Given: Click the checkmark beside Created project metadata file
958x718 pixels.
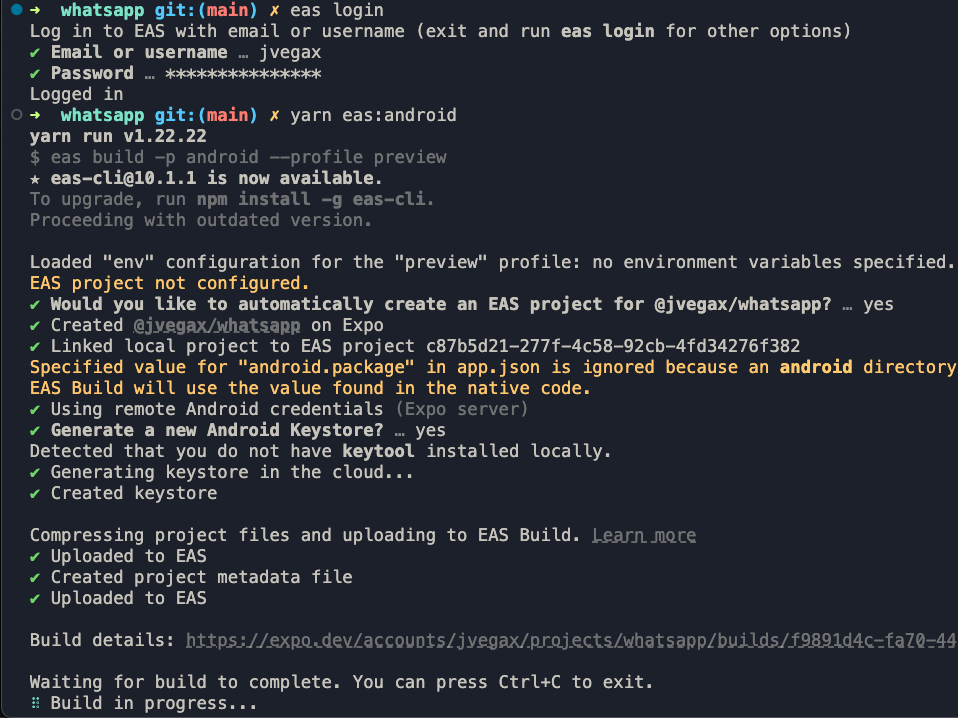Looking at the screenshot, I should (36, 577).
